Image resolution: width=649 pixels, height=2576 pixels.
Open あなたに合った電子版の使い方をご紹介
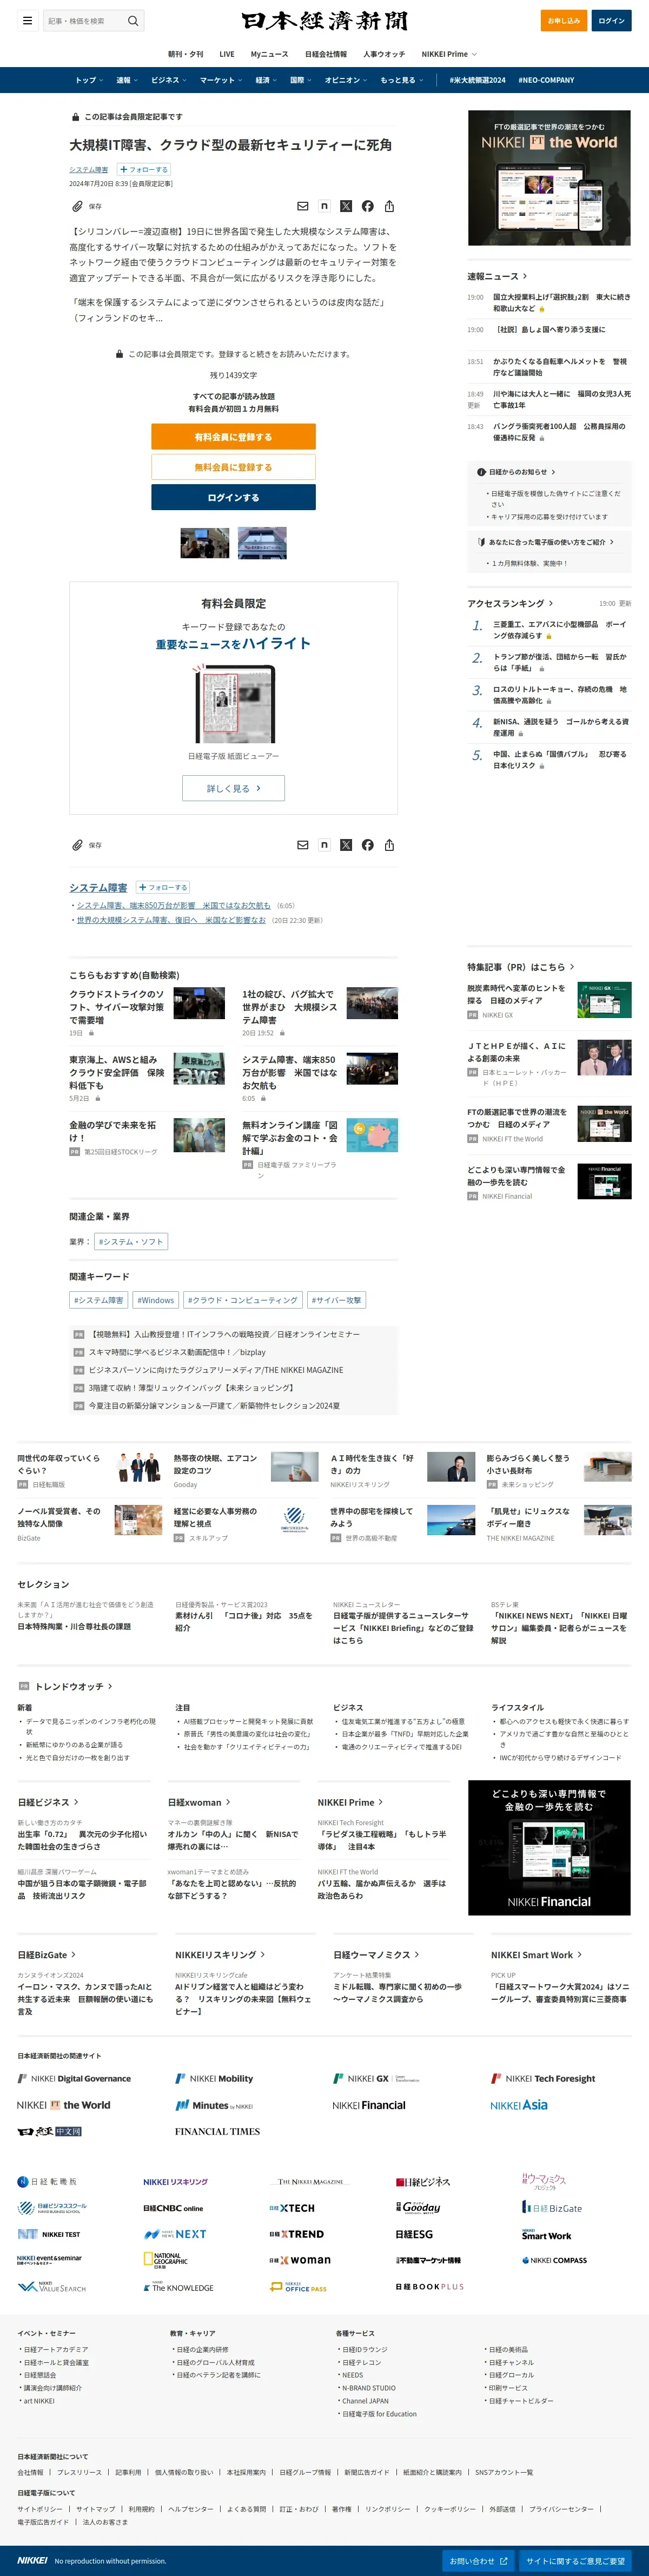tap(545, 542)
